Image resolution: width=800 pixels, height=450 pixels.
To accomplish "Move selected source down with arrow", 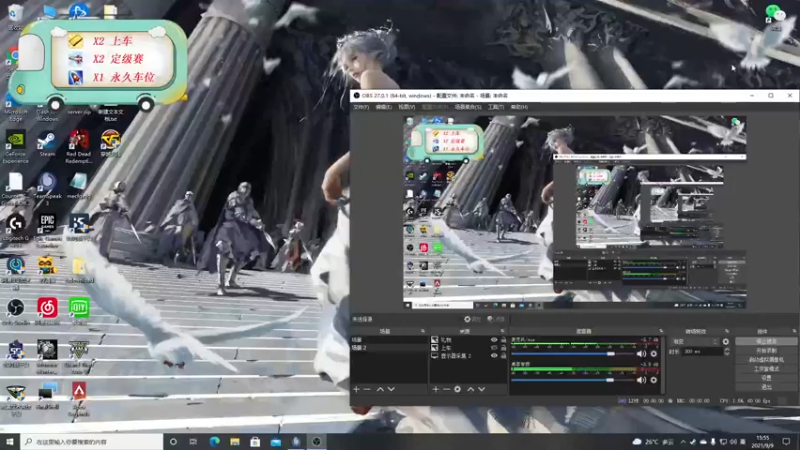I will [481, 389].
